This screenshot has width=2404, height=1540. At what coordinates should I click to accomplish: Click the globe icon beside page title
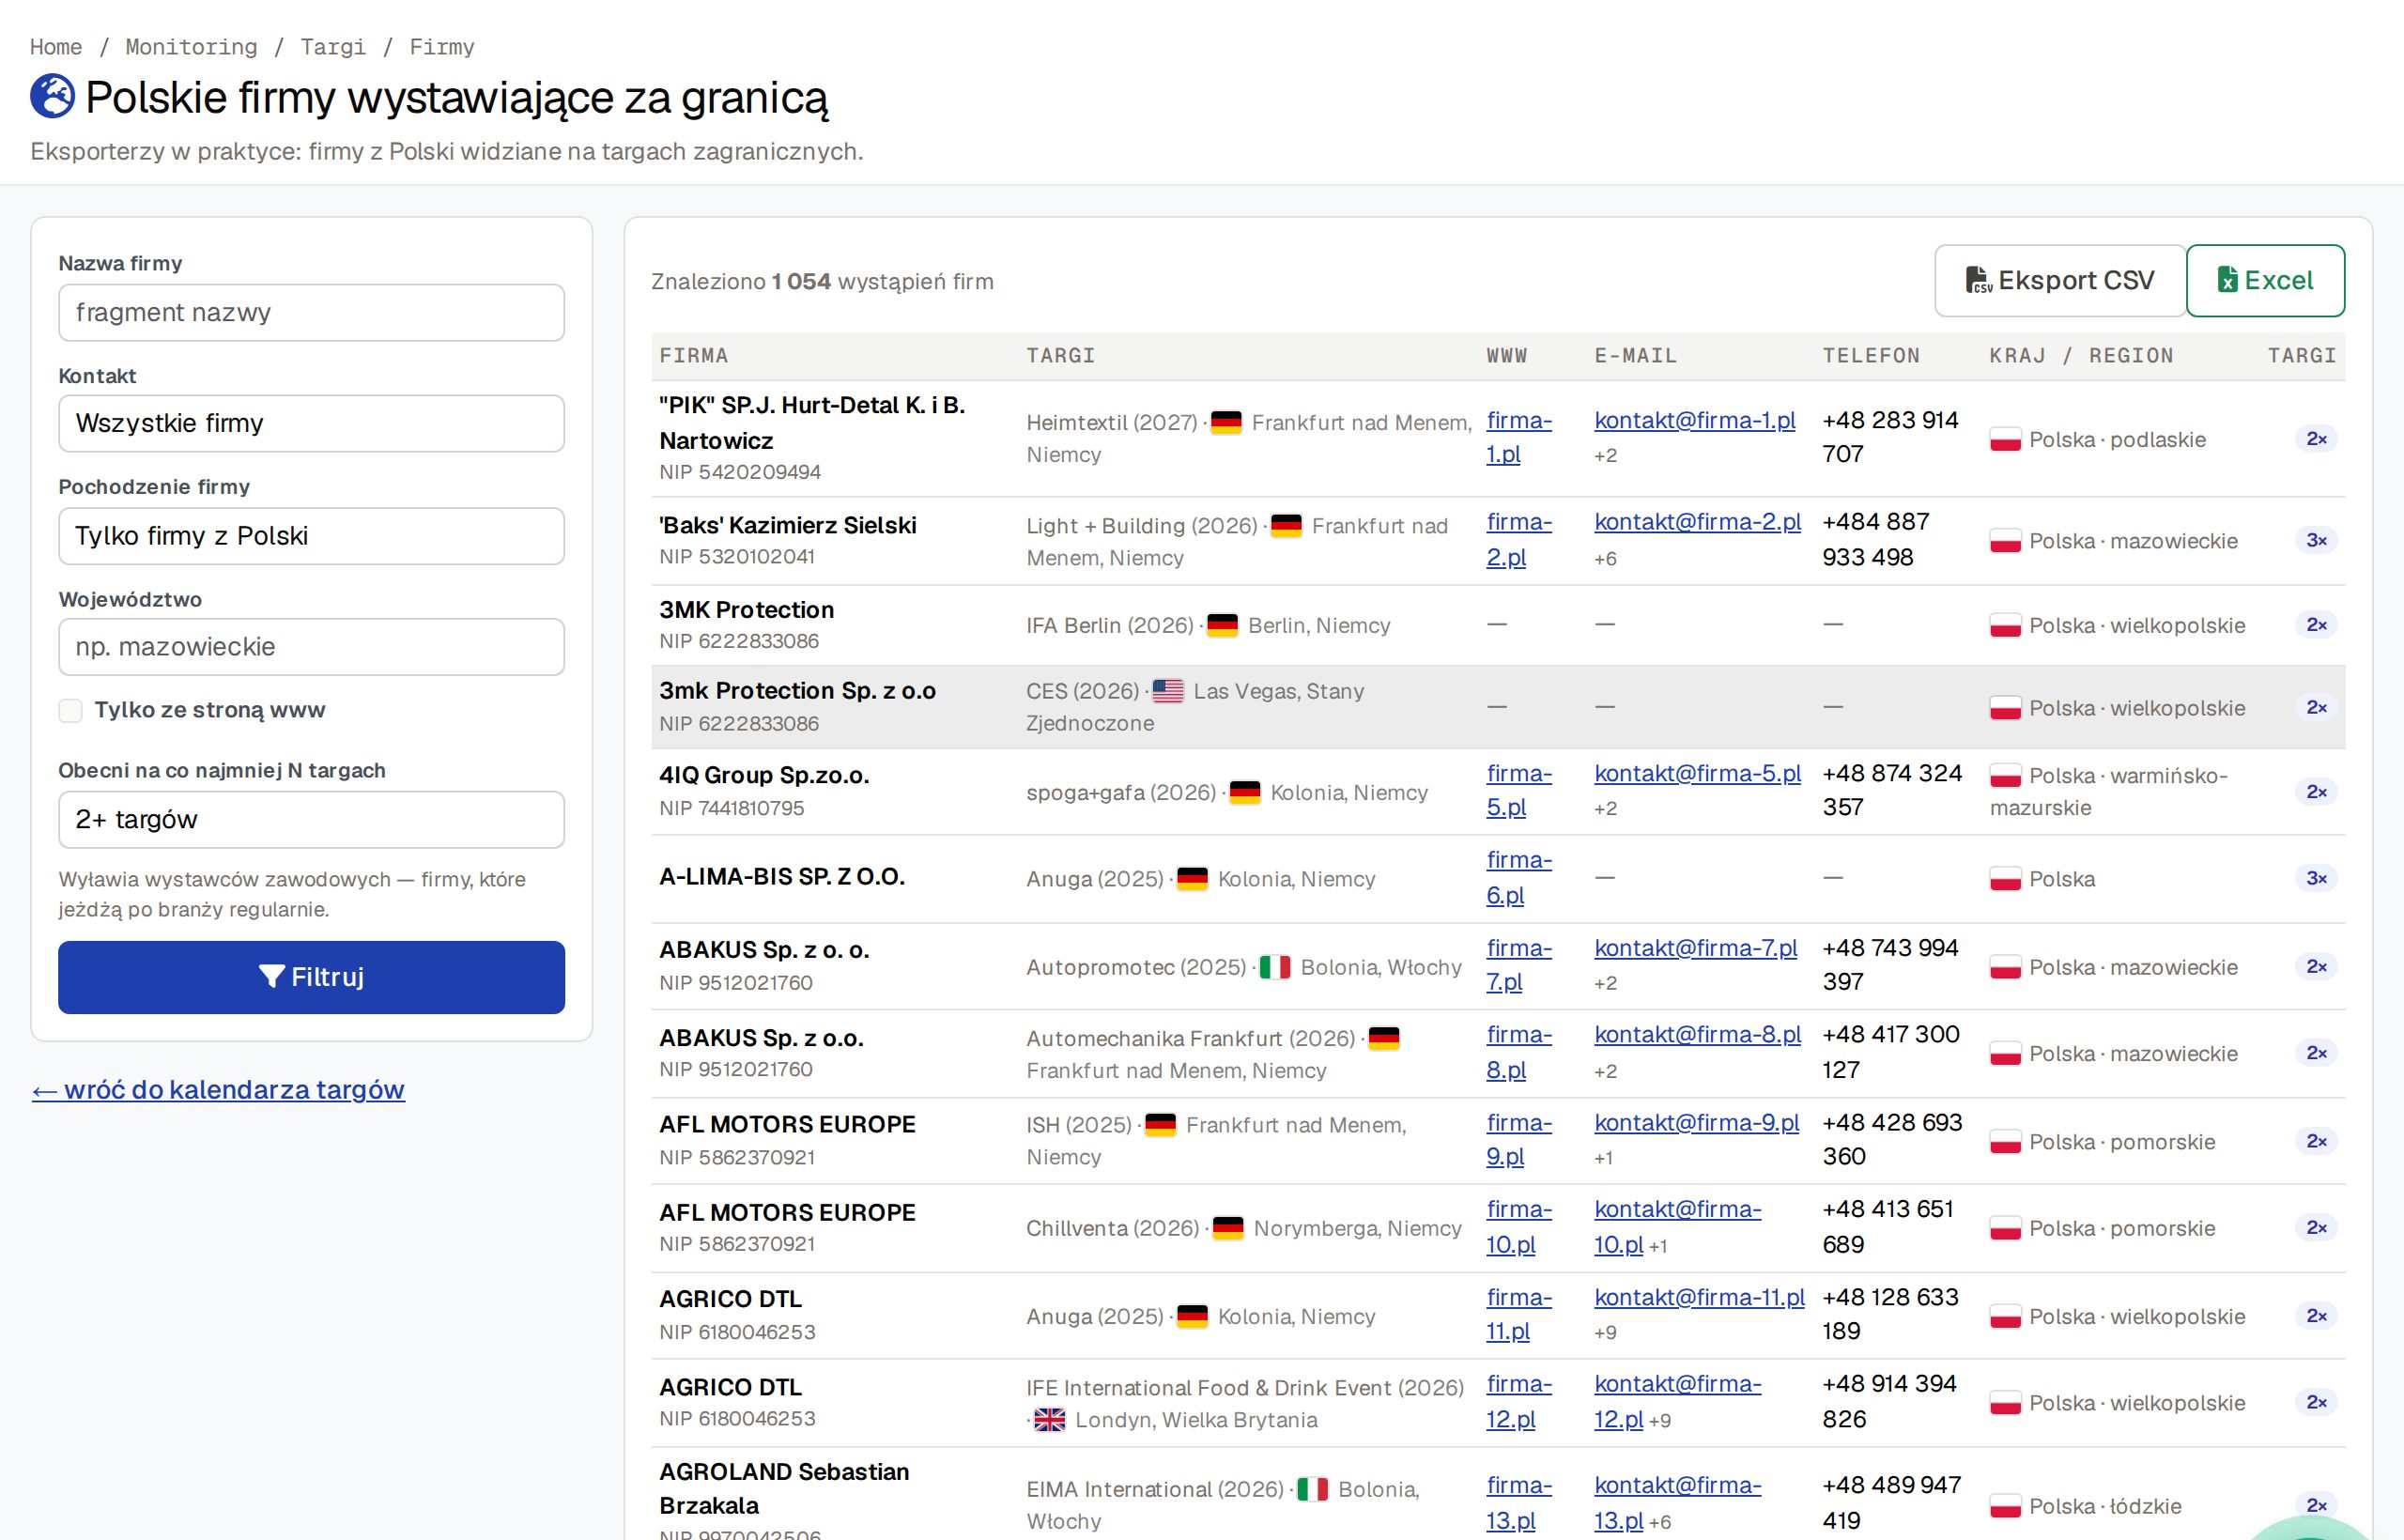tap(52, 96)
